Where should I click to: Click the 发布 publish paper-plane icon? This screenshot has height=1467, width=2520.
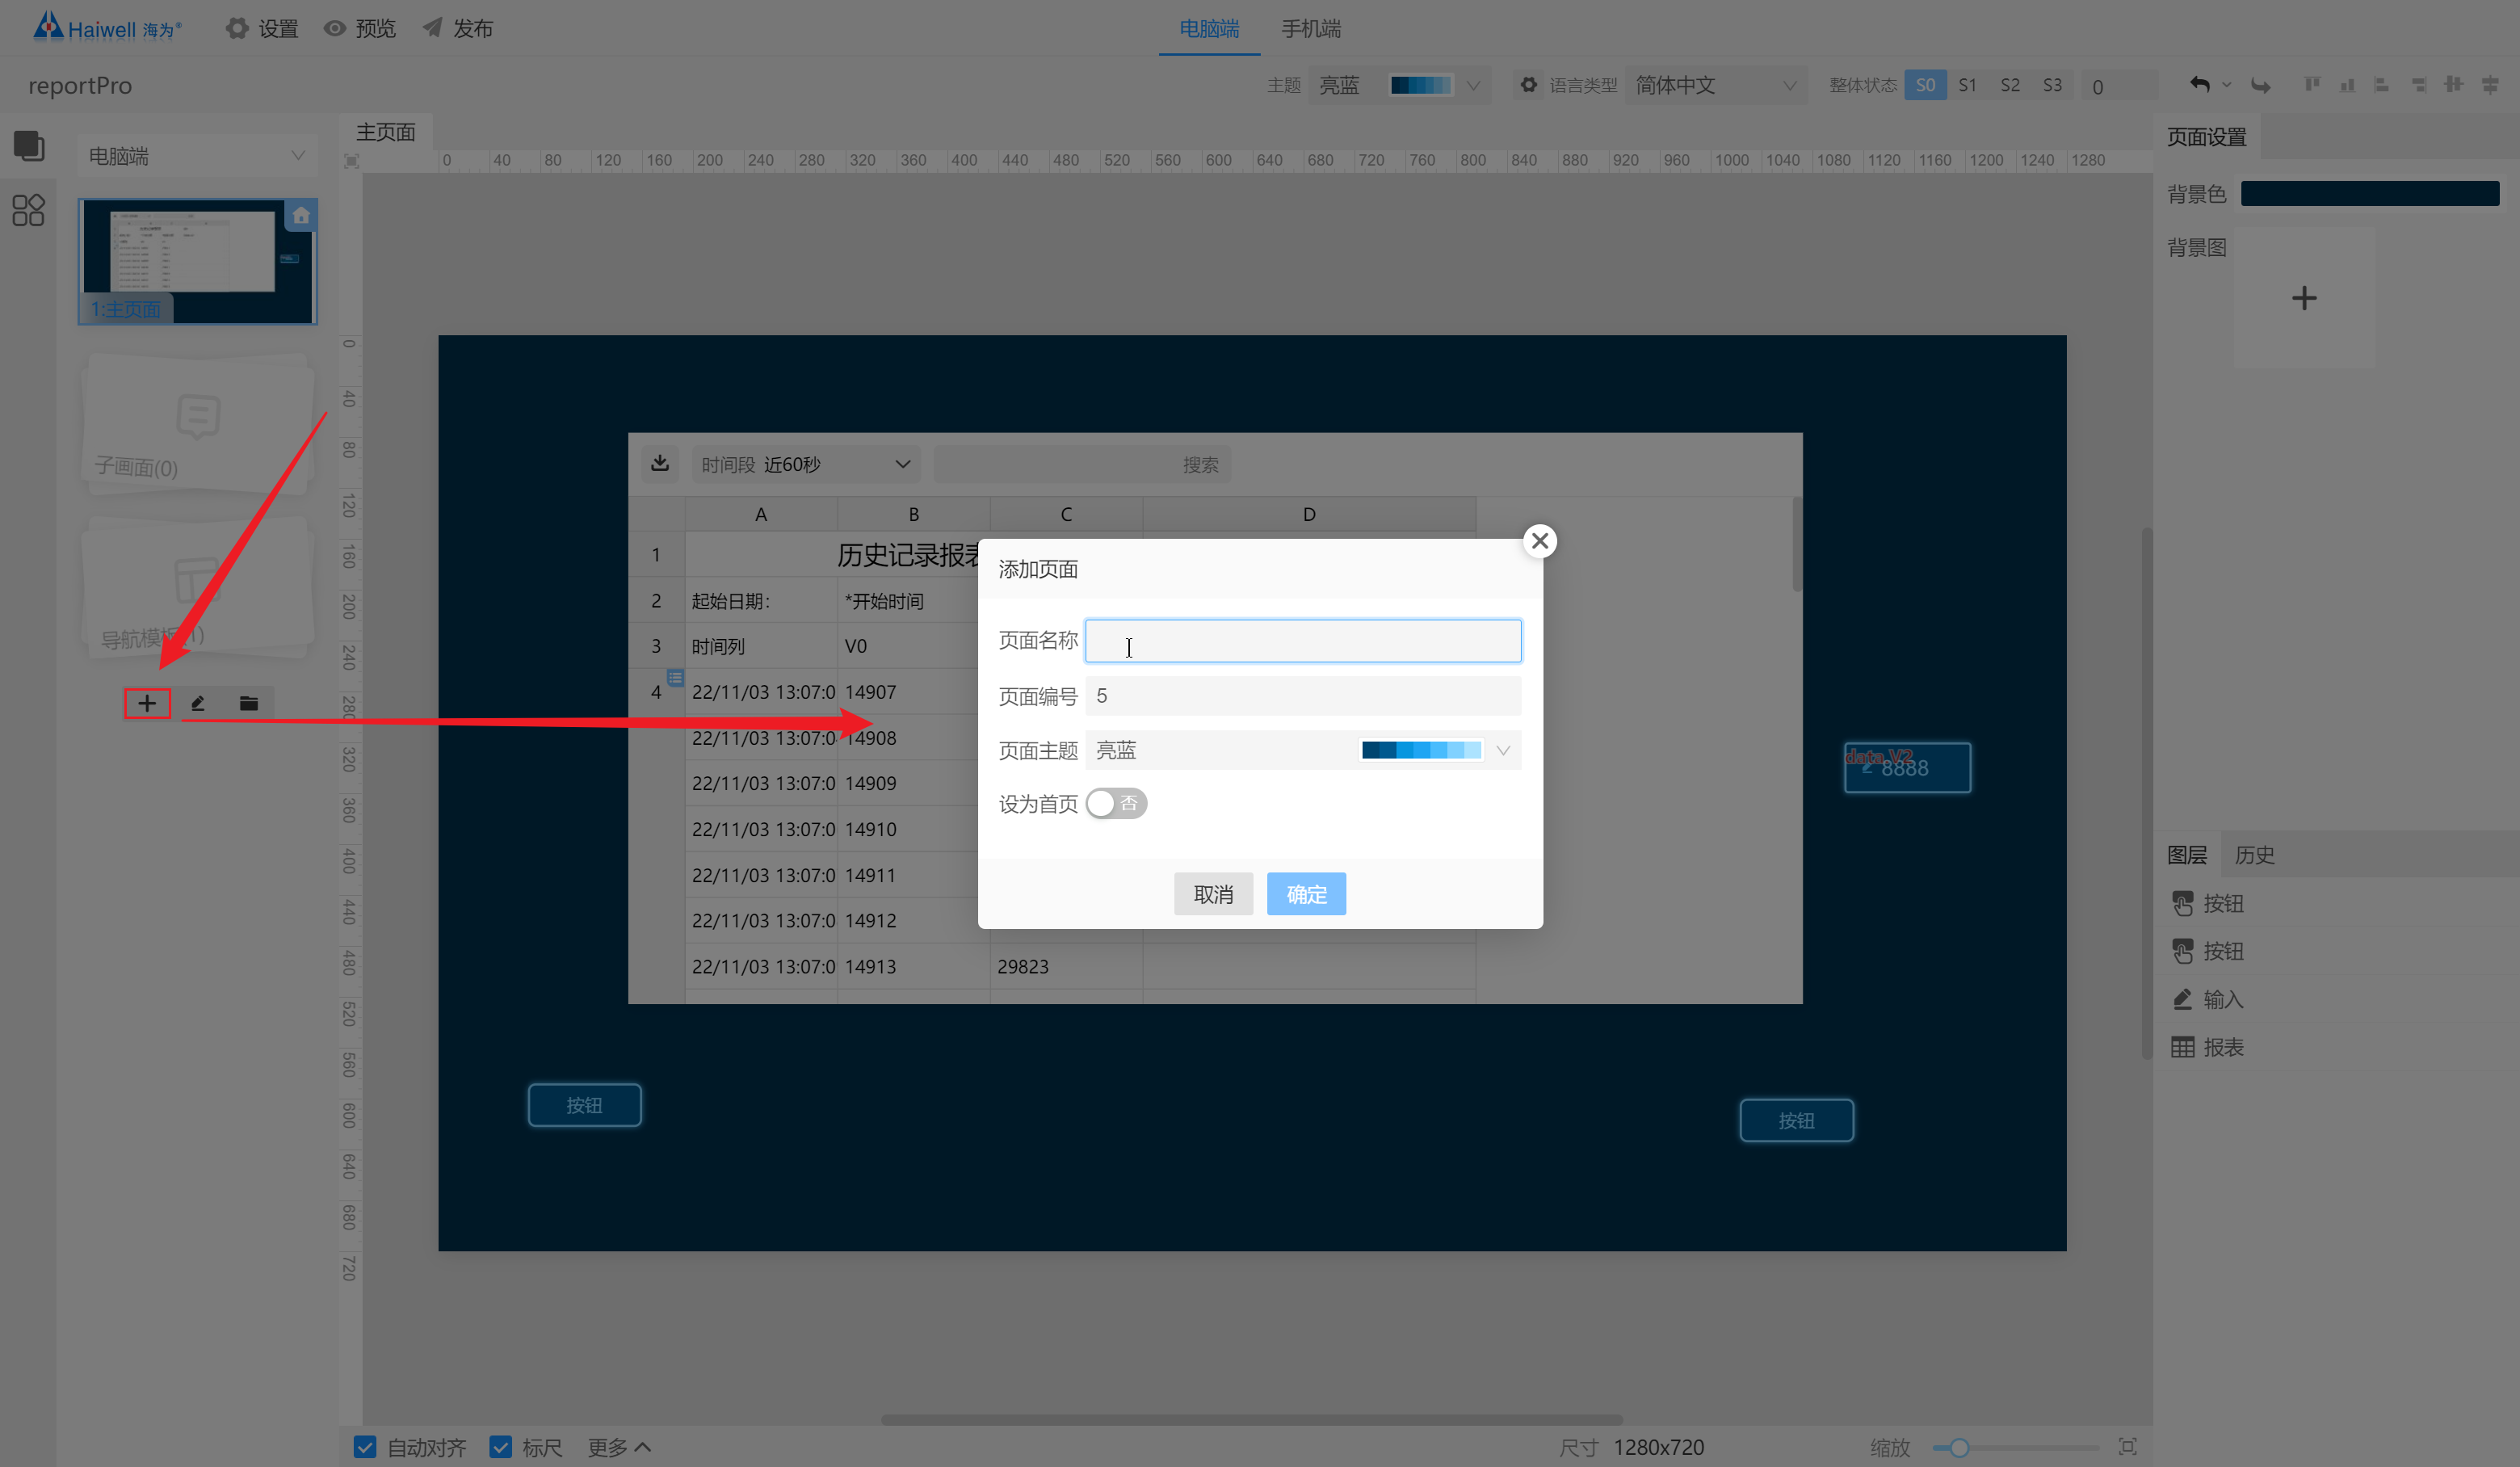[x=432, y=27]
